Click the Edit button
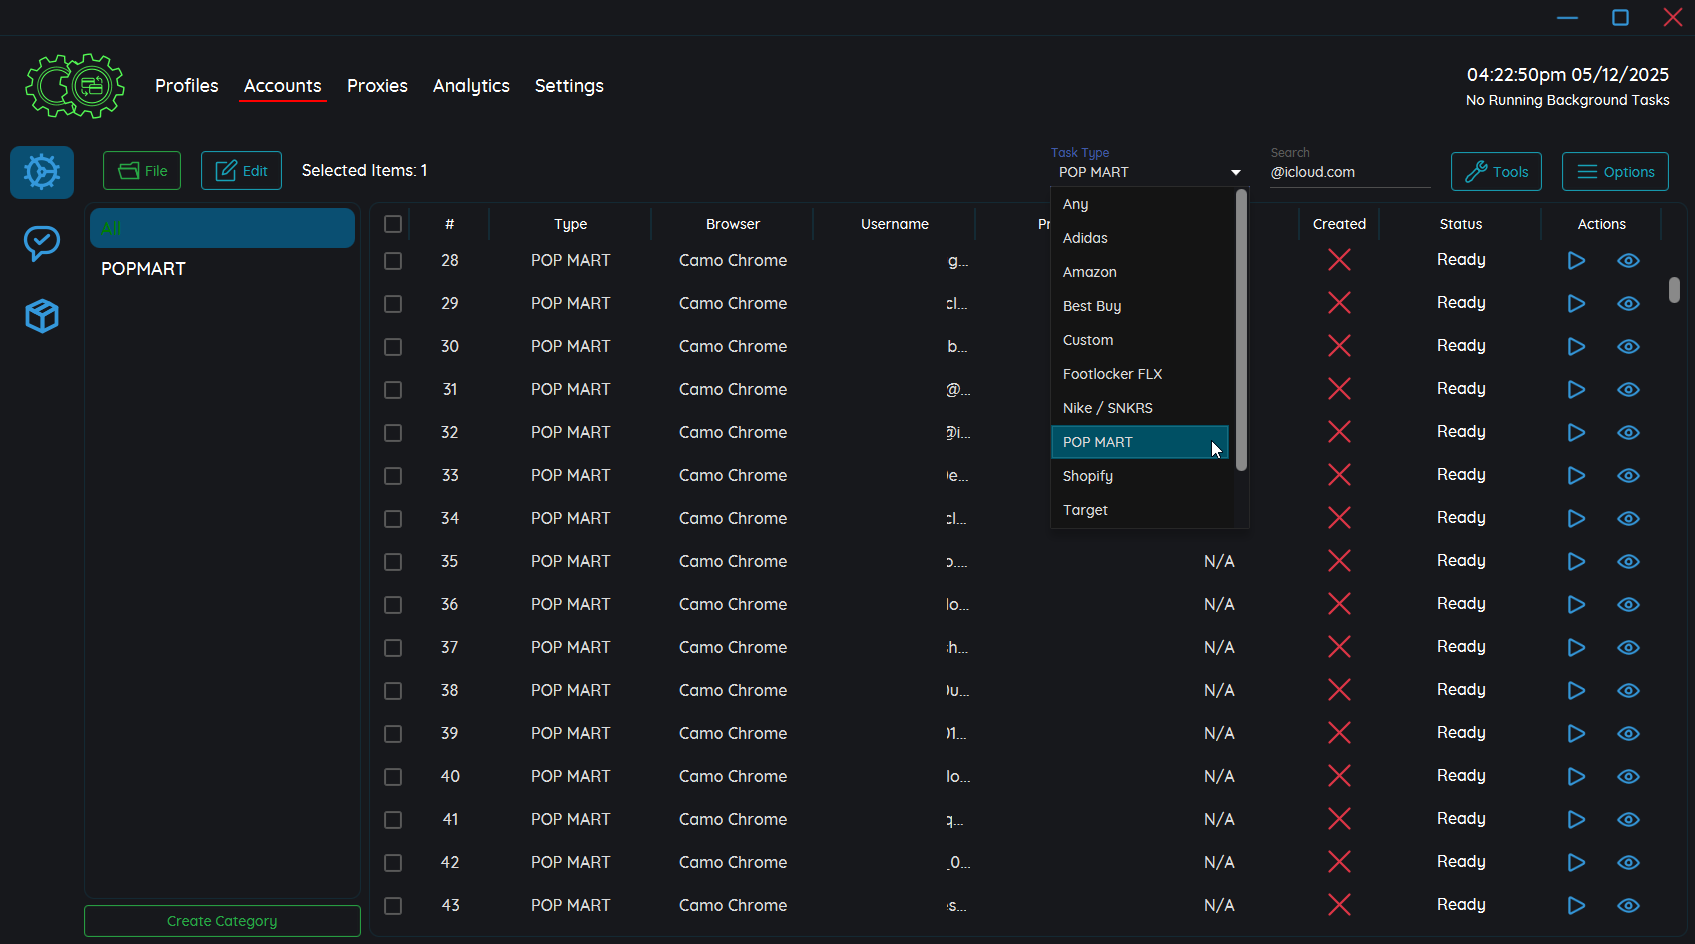The height and width of the screenshot is (944, 1695). click(241, 171)
